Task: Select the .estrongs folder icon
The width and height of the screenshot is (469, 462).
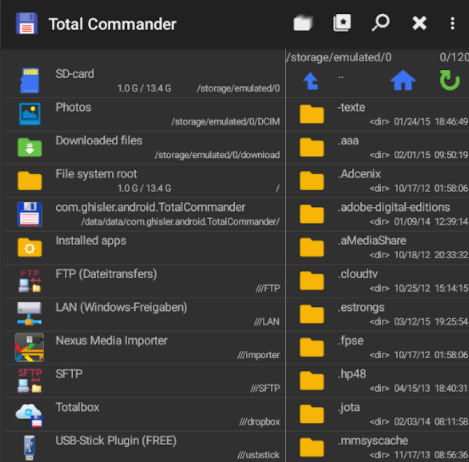Action: [312, 314]
